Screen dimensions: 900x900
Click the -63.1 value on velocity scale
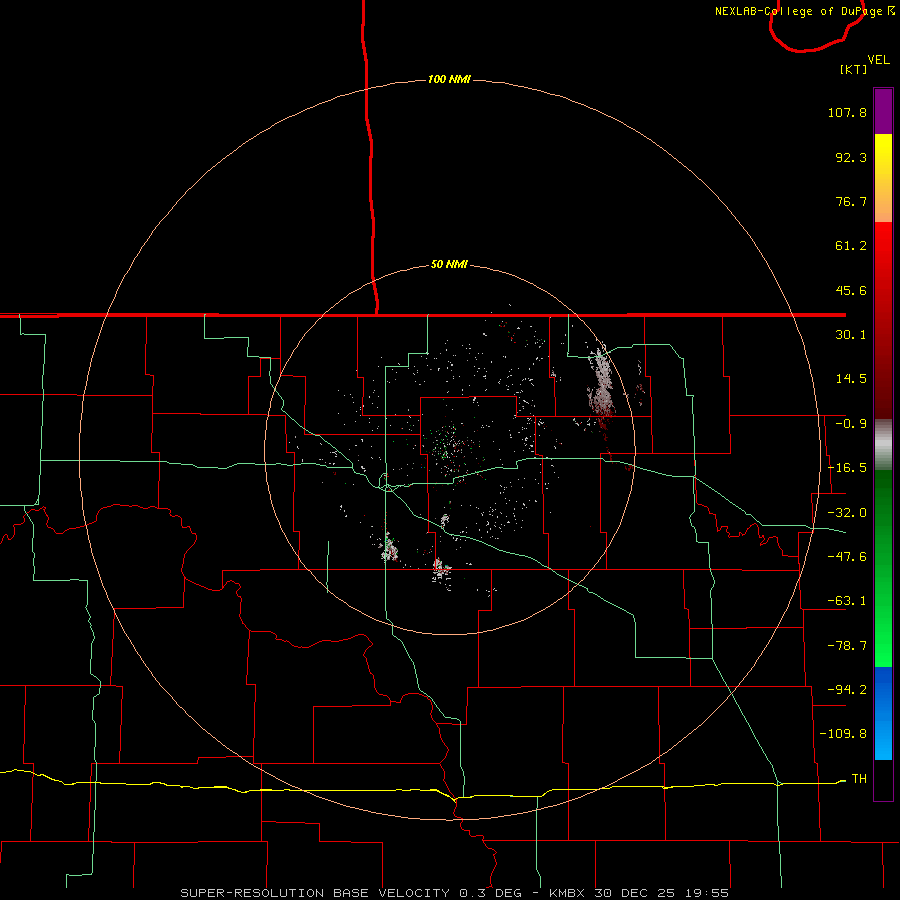point(847,601)
